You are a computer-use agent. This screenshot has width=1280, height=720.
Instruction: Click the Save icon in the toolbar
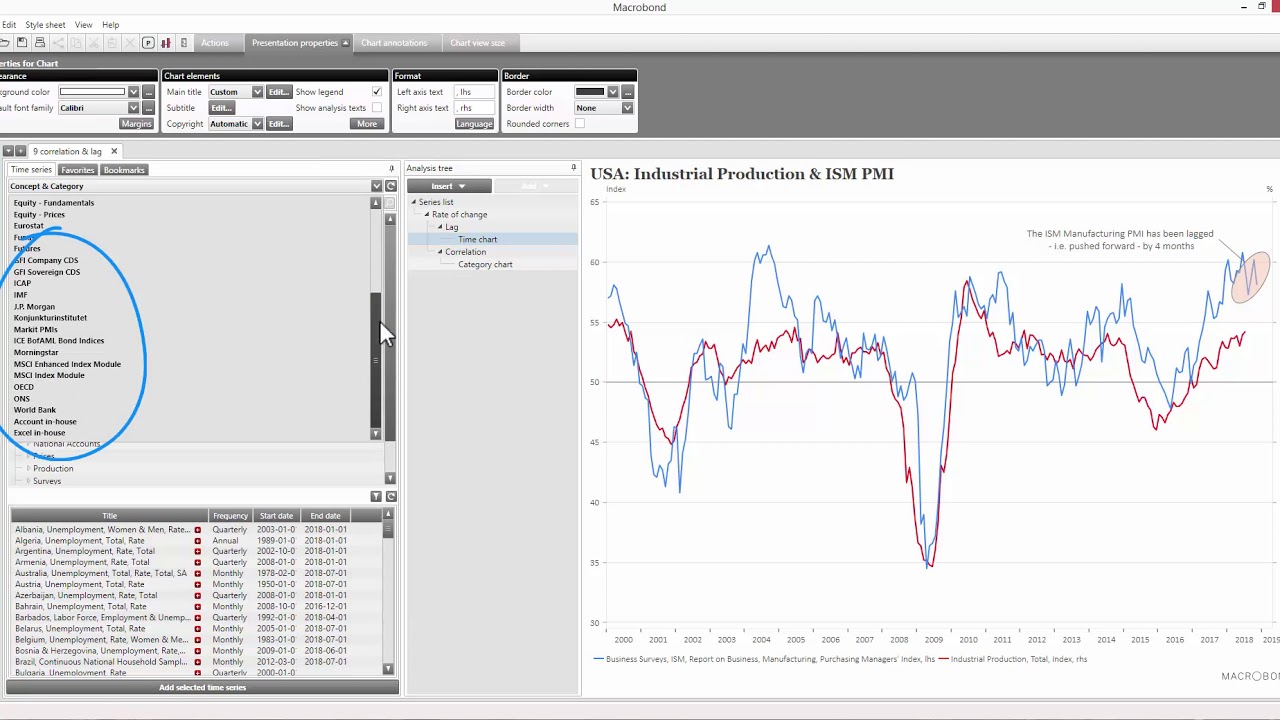click(21, 43)
